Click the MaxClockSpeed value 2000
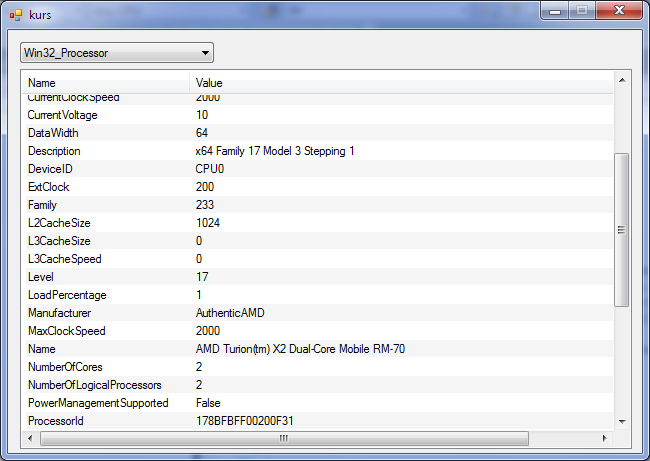650x461 pixels. tap(208, 331)
